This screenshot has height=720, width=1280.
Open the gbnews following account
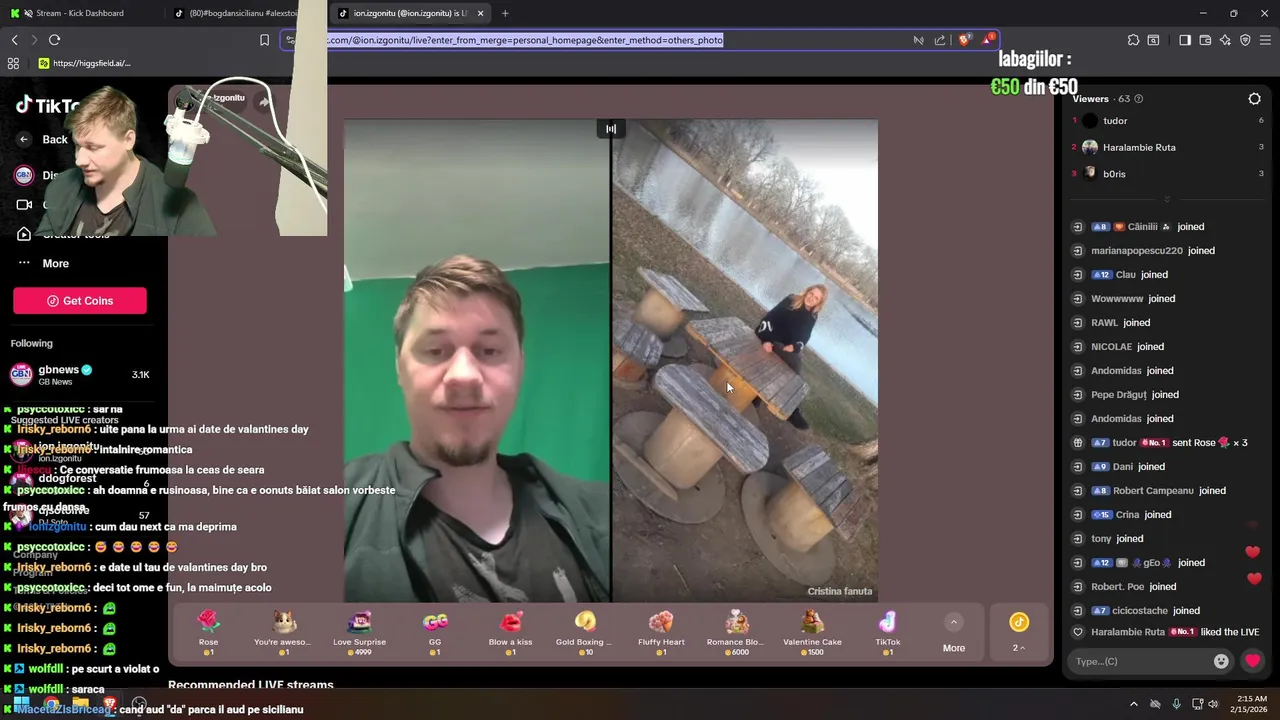click(80, 375)
